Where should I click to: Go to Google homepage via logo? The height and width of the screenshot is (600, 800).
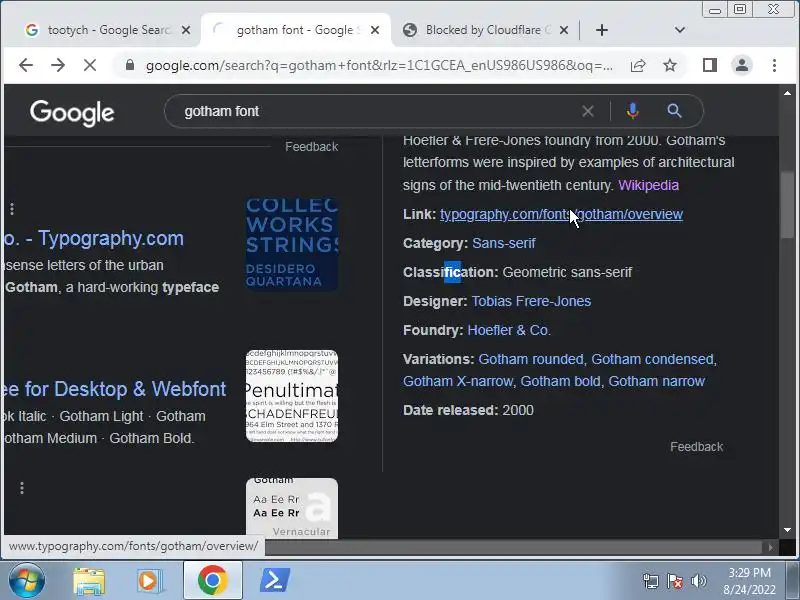pos(72,112)
